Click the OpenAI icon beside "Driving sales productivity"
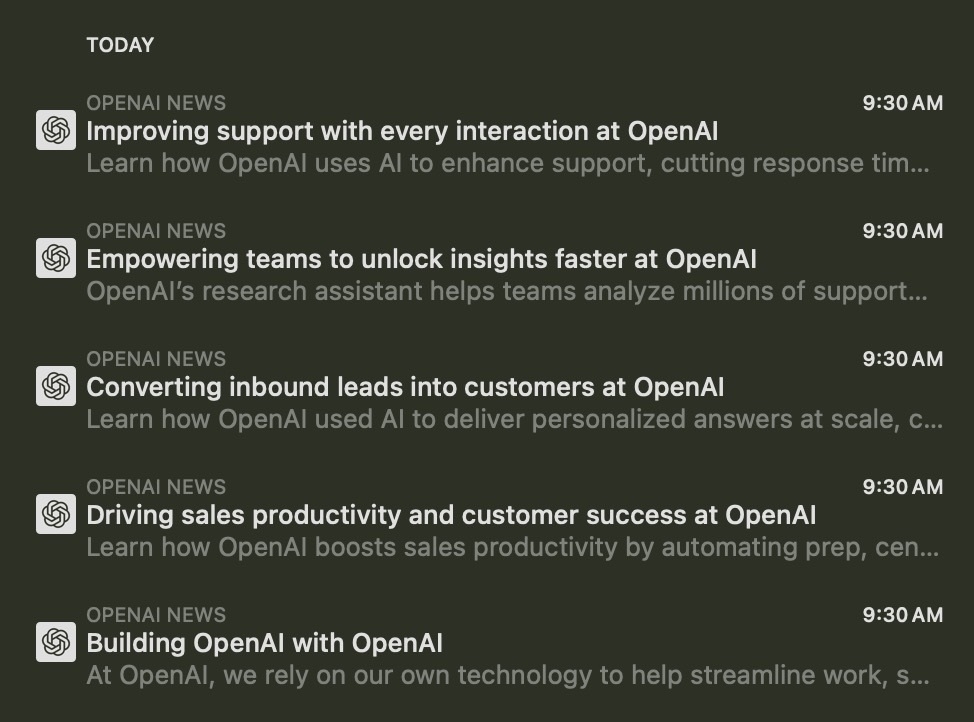Viewport: 974px width, 722px height. tap(56, 515)
